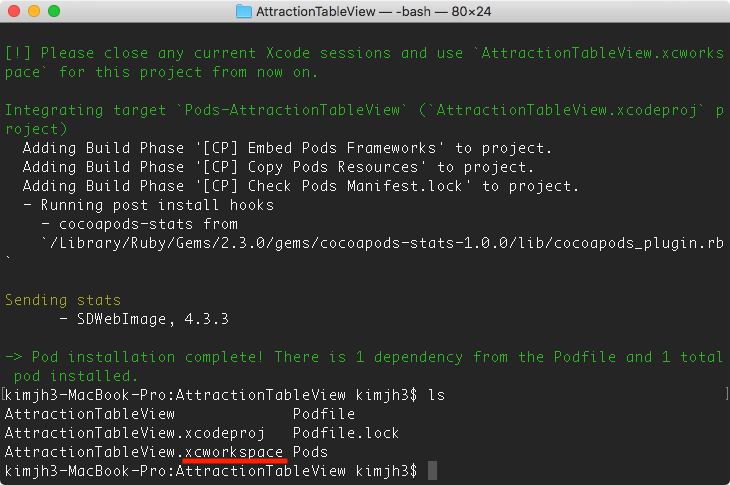Click the Podfile entry in the ls output
The width and height of the screenshot is (730, 485).
coord(324,414)
